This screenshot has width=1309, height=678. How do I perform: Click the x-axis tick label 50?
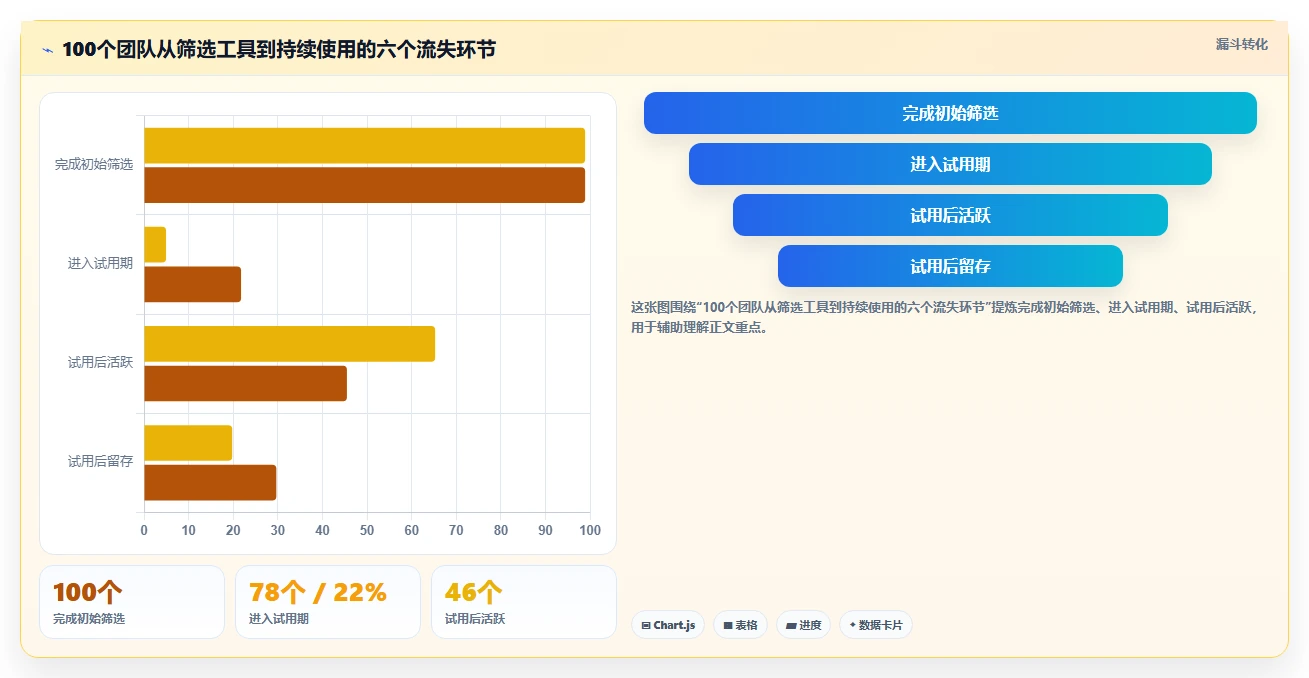(x=367, y=530)
